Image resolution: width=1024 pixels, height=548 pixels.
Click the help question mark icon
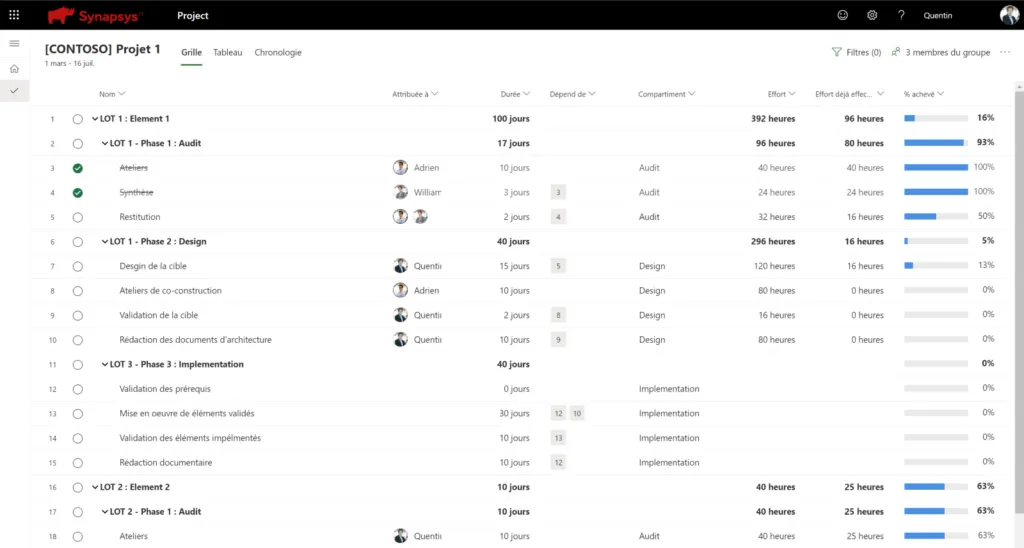pos(901,15)
